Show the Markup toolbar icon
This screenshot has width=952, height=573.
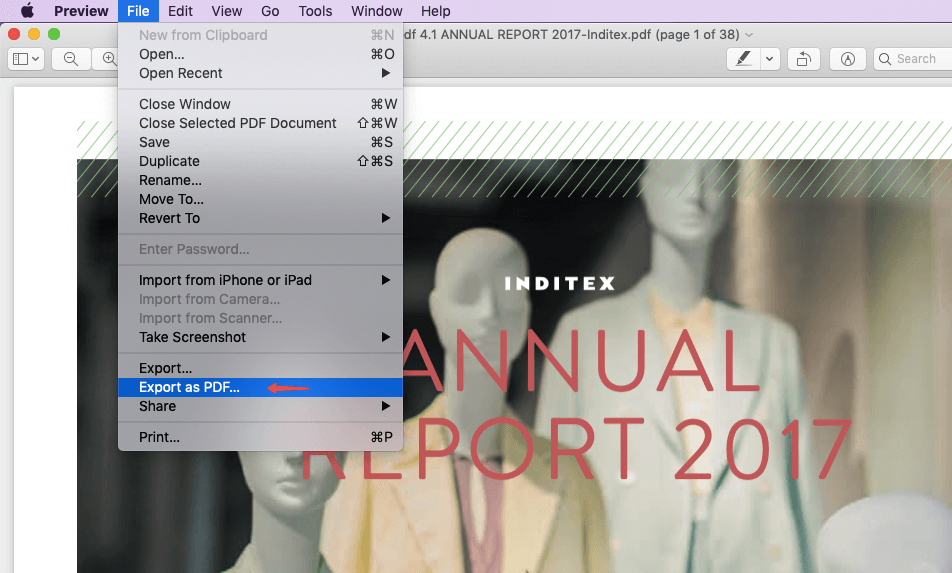pyautogui.click(x=848, y=59)
